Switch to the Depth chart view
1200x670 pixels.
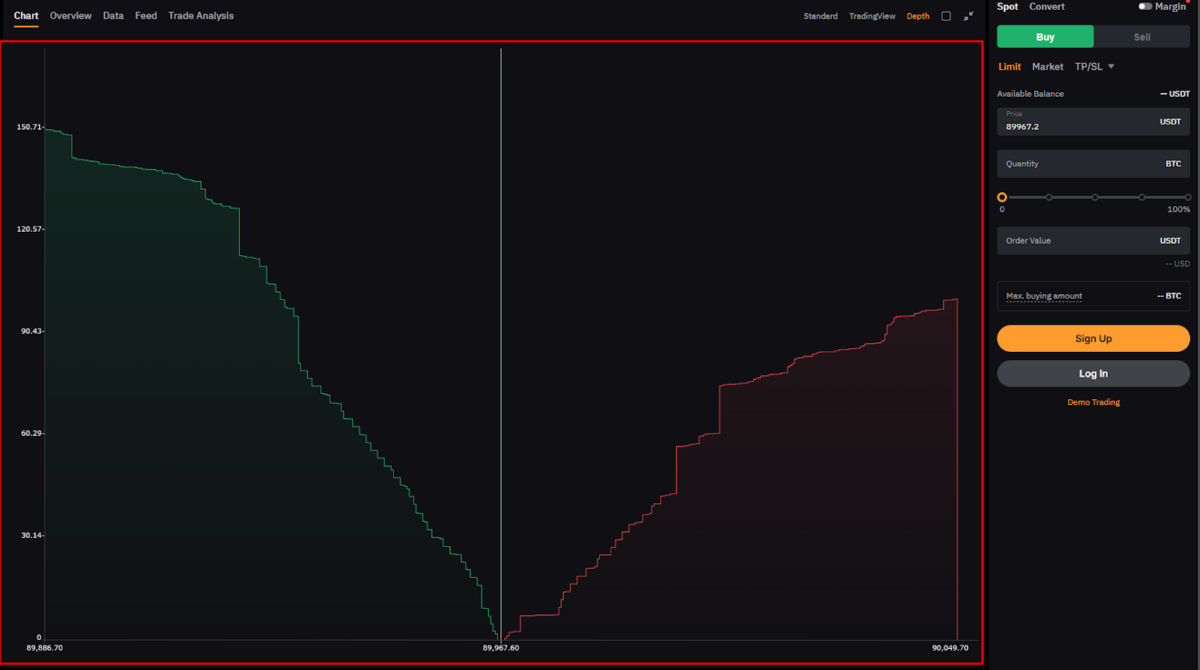pos(918,16)
